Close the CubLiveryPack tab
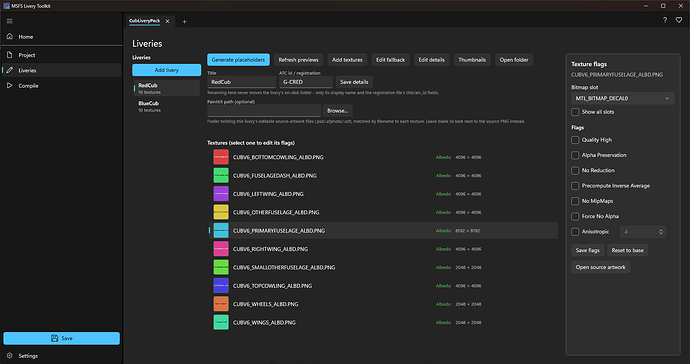Viewport: 690px width, 364px height. pos(167,21)
